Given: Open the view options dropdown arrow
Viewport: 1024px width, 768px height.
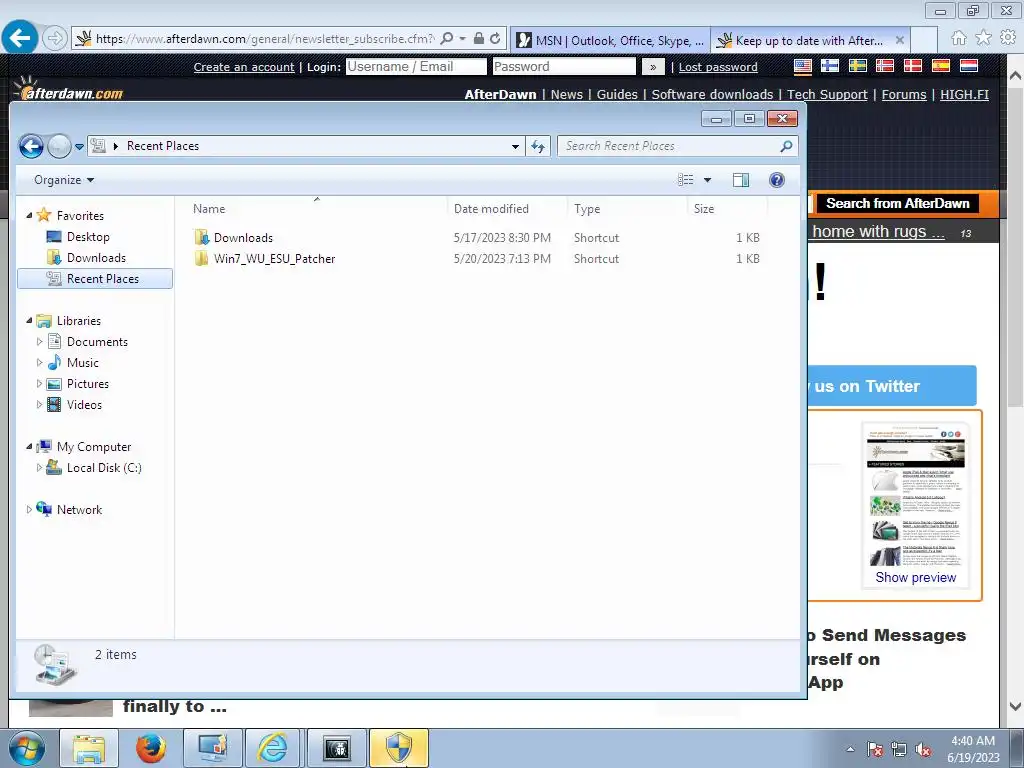Looking at the screenshot, I should click(707, 180).
